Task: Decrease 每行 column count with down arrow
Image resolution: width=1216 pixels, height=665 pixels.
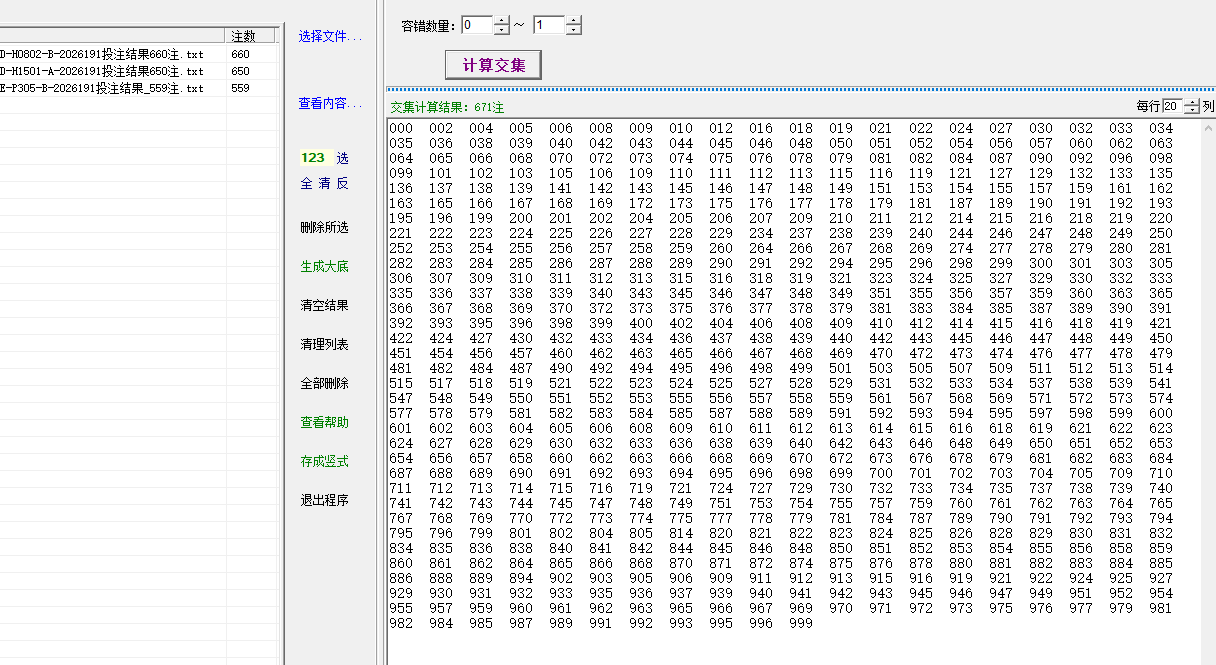Action: [x=1191, y=110]
